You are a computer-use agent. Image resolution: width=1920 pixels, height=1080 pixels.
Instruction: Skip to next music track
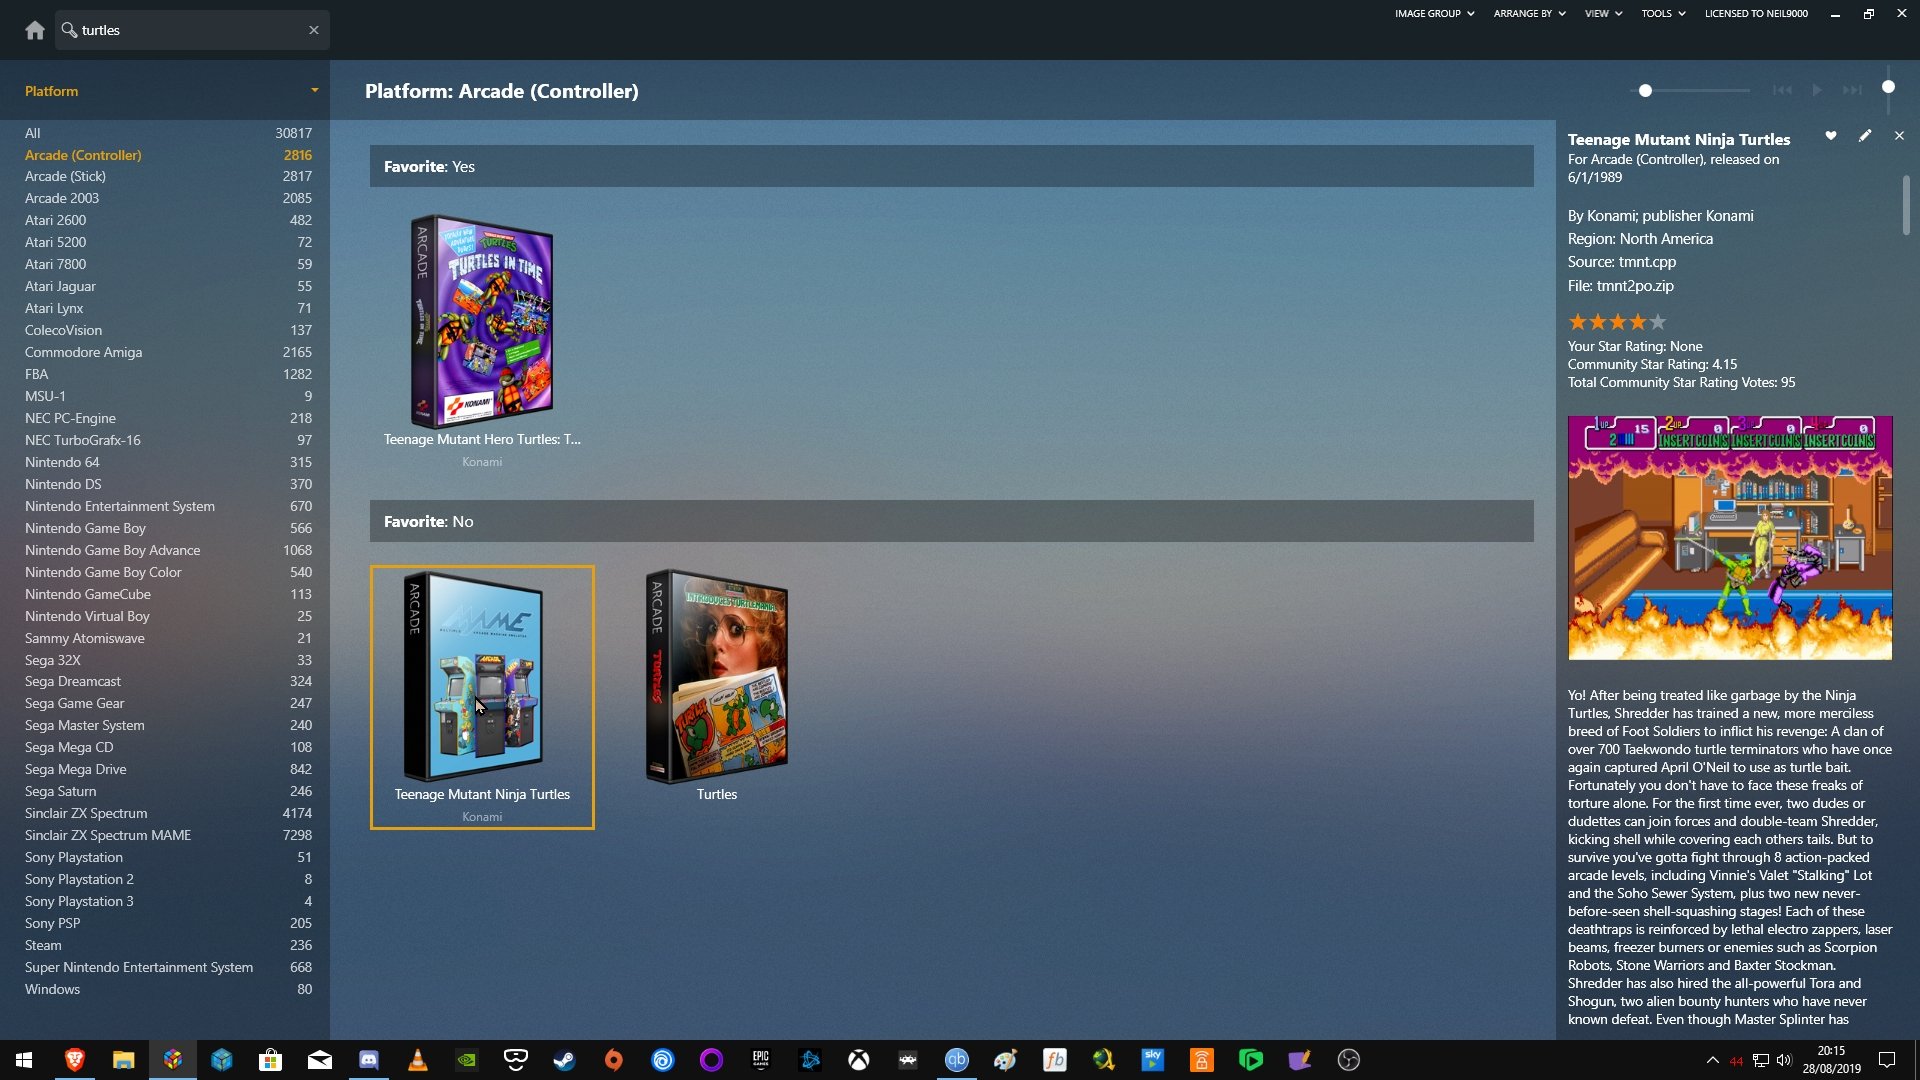tap(1852, 90)
